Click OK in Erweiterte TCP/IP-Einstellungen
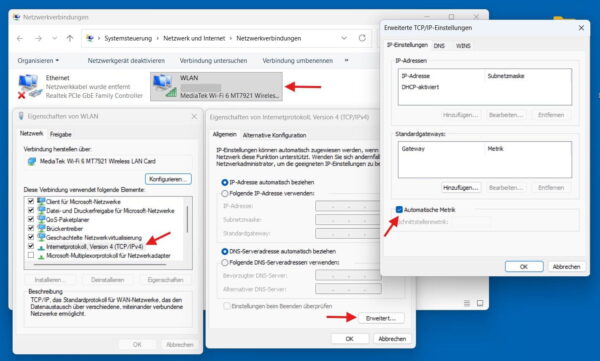Image resolution: width=600 pixels, height=361 pixels. click(x=524, y=266)
